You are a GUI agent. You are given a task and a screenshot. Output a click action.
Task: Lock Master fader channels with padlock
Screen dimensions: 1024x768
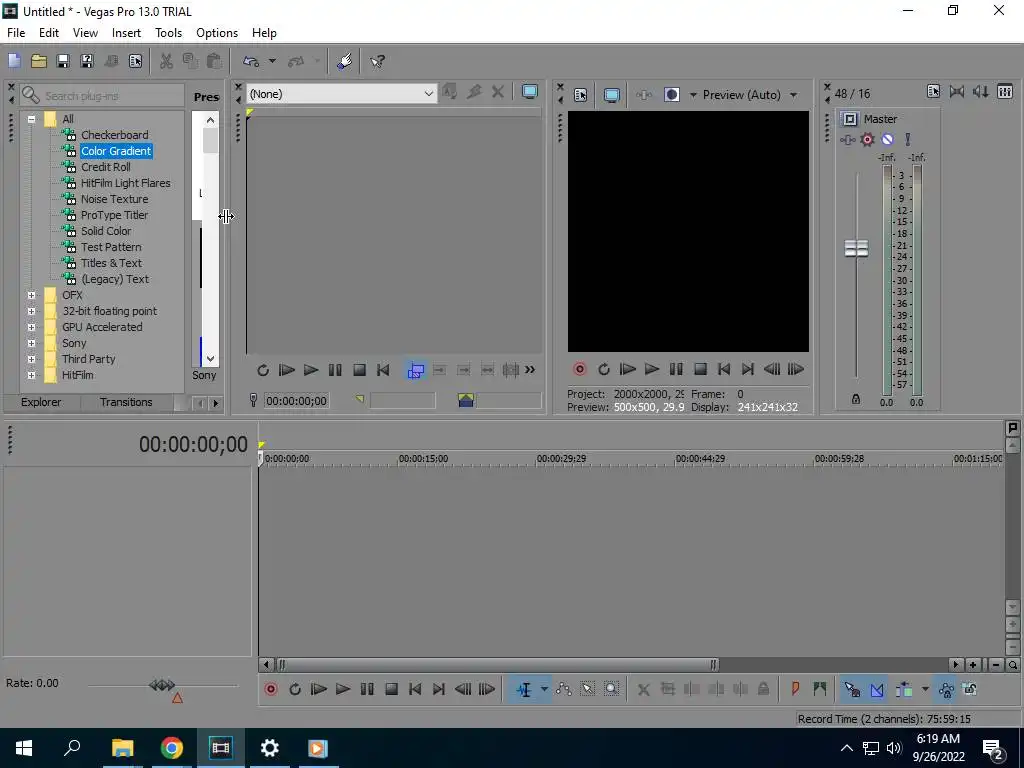pyautogui.click(x=856, y=398)
